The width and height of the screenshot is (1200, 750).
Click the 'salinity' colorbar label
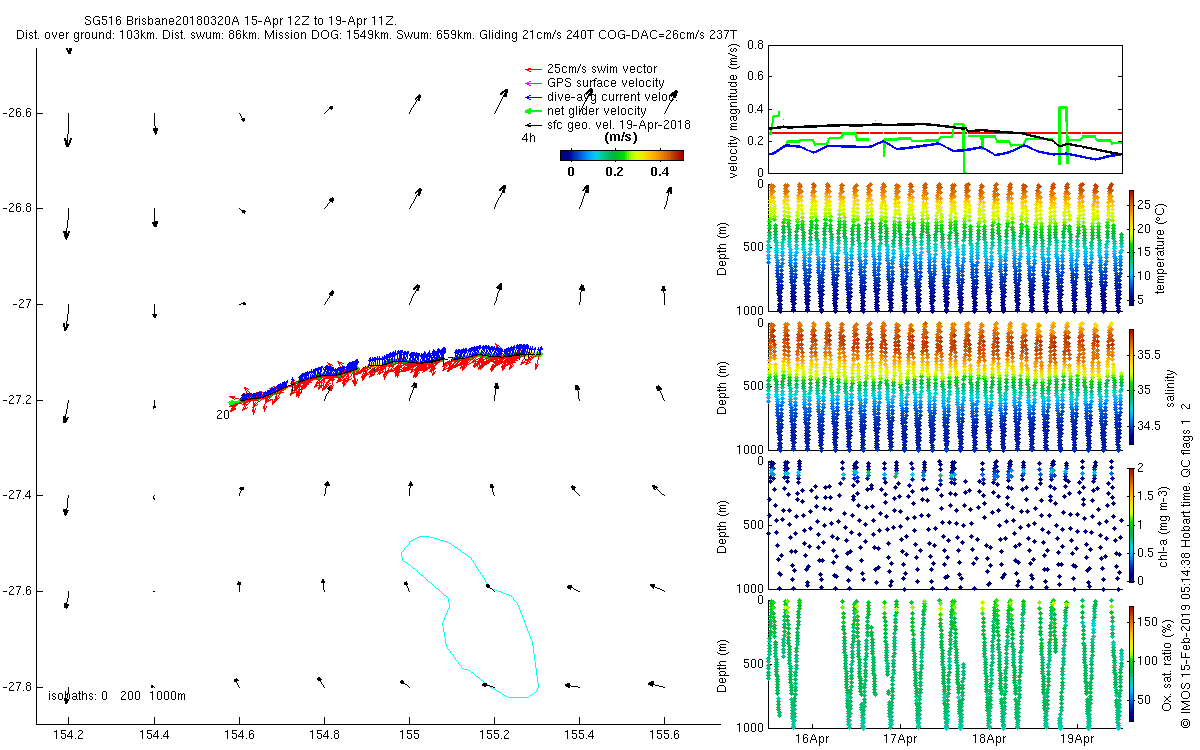pyautogui.click(x=1170, y=386)
